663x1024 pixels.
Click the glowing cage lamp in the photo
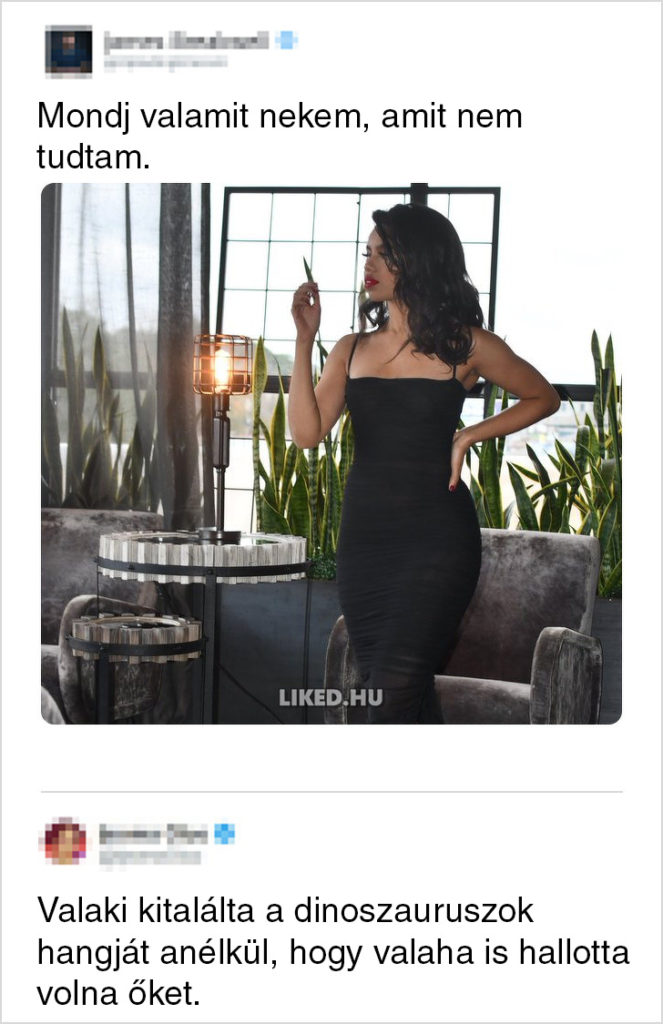[222, 366]
